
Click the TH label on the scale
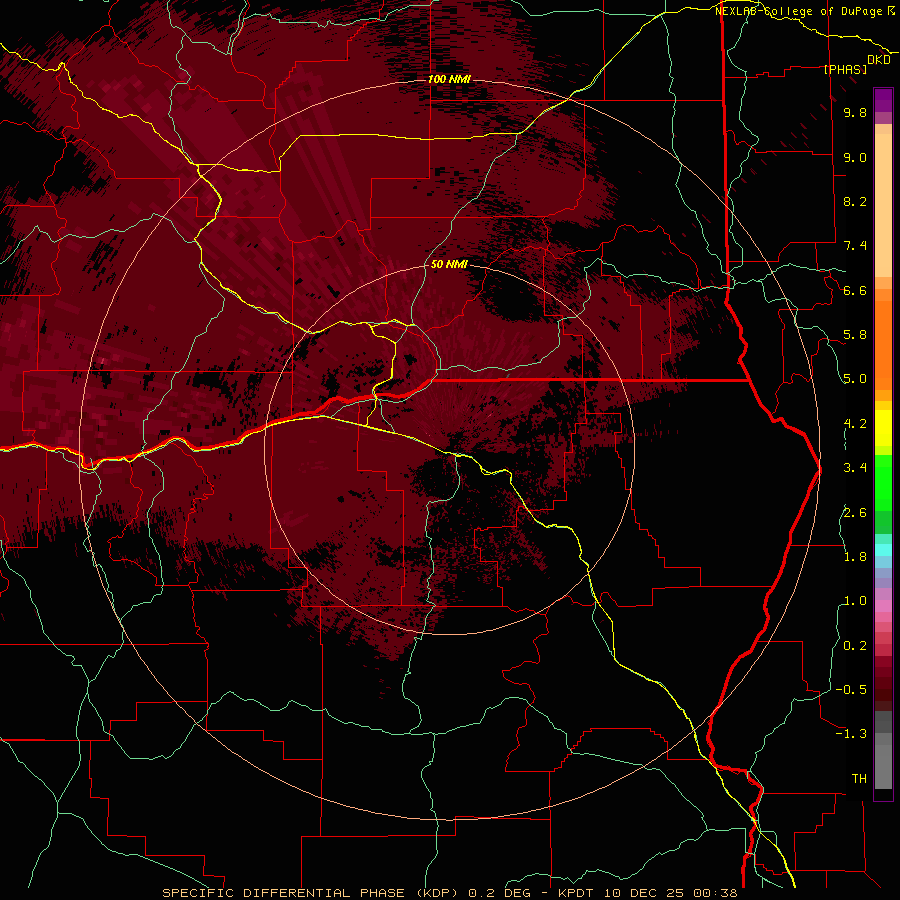click(x=859, y=779)
